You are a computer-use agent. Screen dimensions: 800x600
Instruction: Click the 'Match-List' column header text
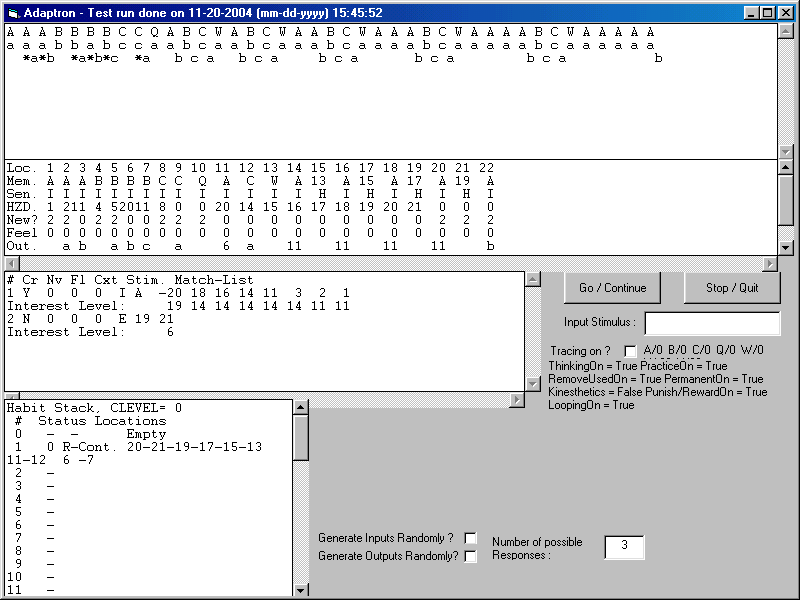click(214, 280)
